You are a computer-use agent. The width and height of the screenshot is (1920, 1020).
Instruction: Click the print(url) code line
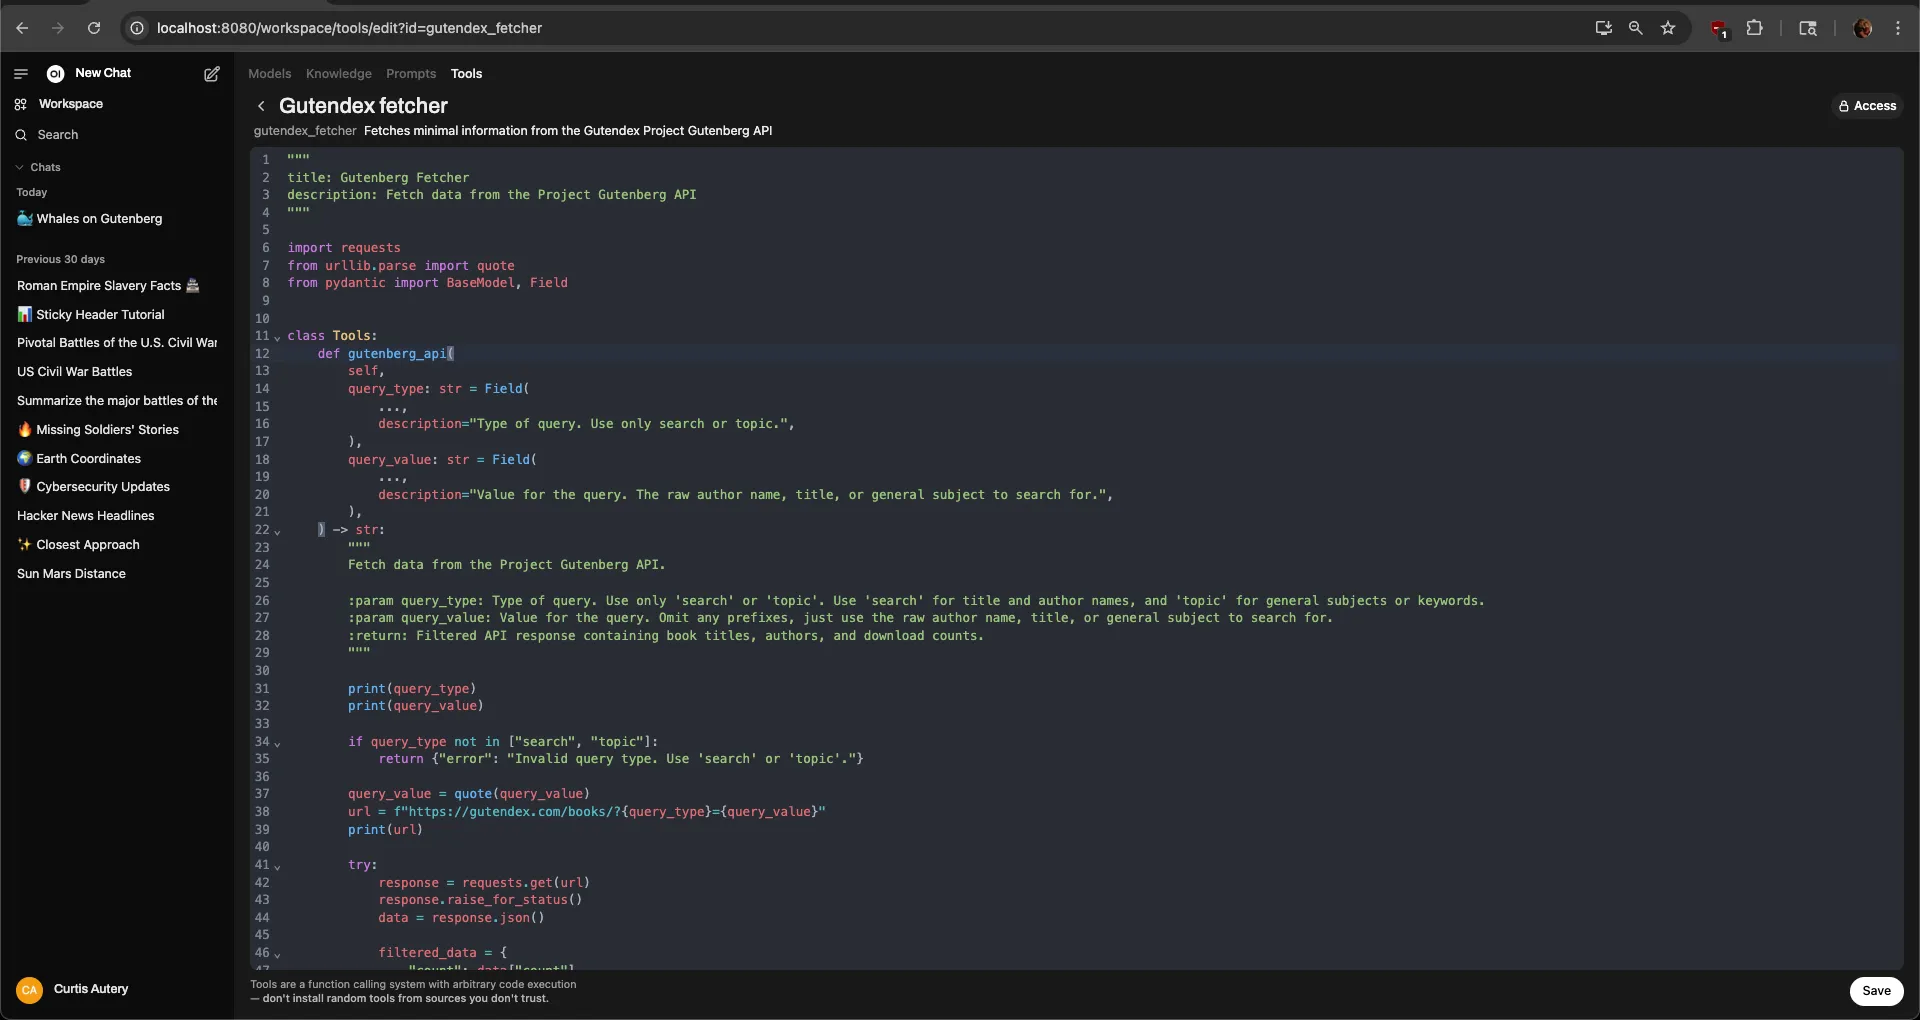point(385,830)
